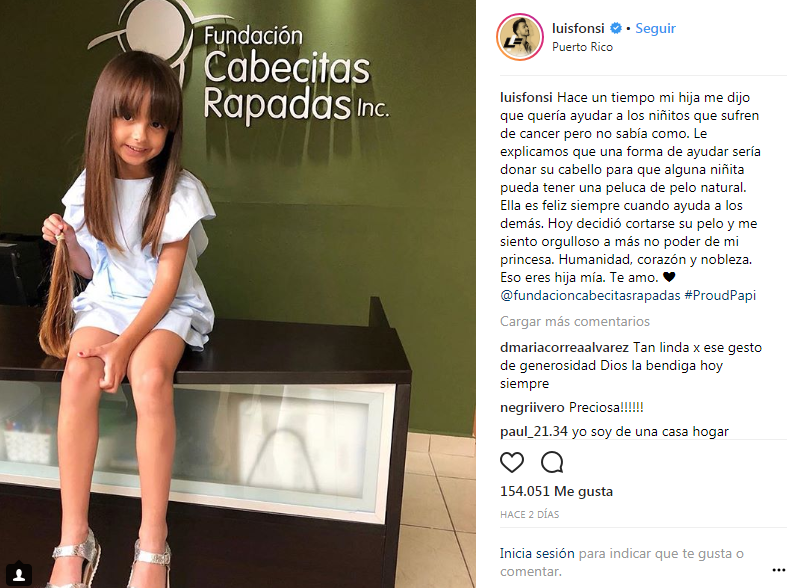Expand Cargar más comentarios
Viewport: 793px width, 588px height.
coord(575,322)
